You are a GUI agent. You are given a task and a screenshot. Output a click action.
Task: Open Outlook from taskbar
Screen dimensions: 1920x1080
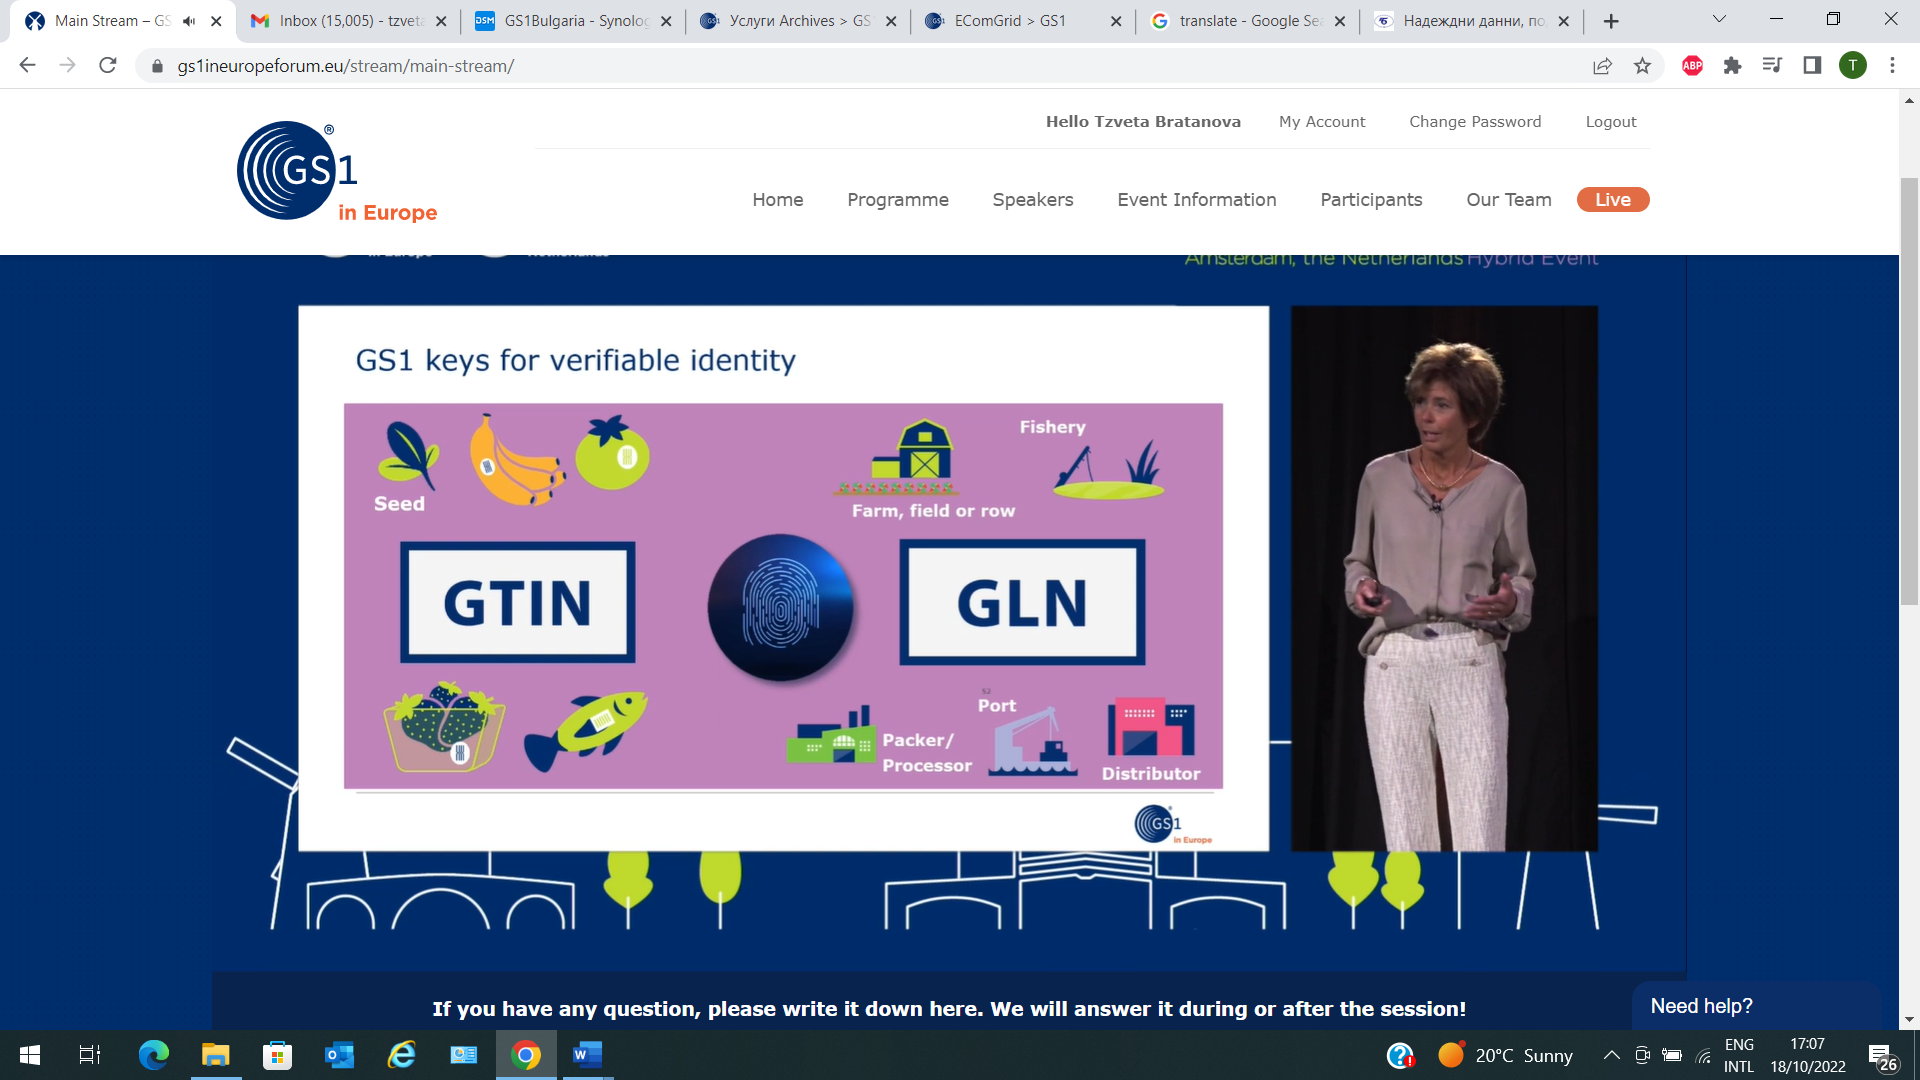tap(340, 1055)
